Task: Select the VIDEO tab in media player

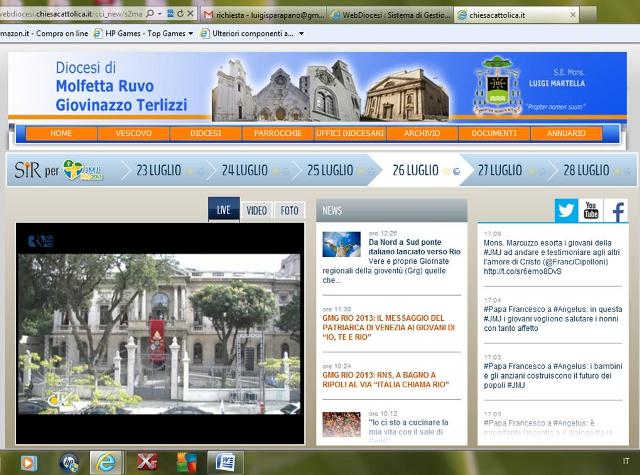Action: coord(256,210)
